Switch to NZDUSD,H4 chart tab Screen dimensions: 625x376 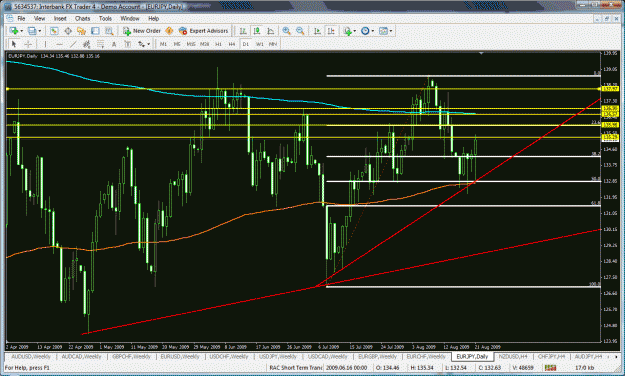pyautogui.click(x=513, y=356)
